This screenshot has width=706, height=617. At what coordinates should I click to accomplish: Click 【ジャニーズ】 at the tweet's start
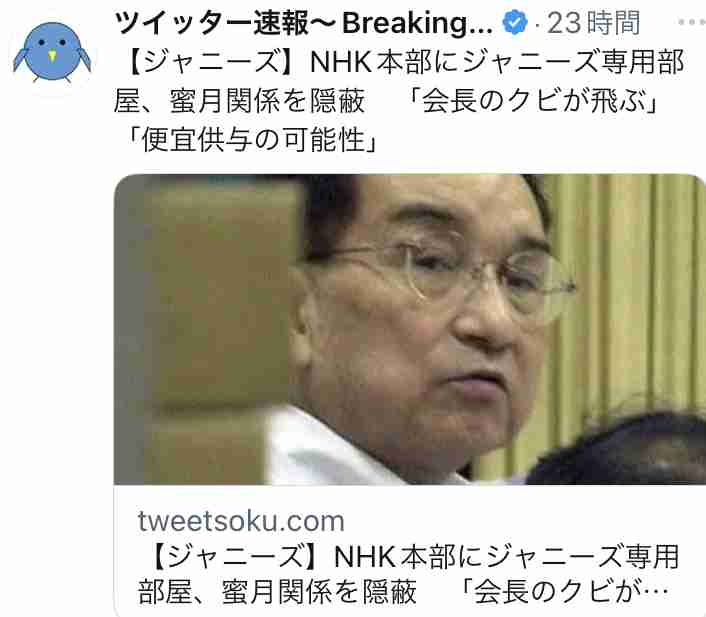(212, 62)
